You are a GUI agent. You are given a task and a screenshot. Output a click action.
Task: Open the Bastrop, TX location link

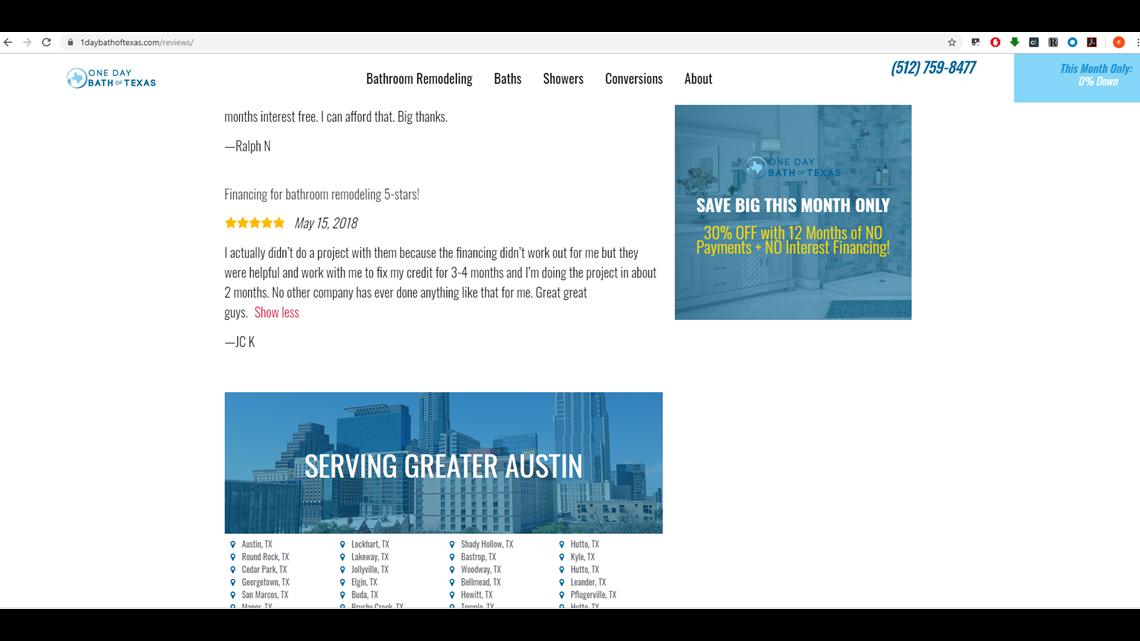click(478, 557)
